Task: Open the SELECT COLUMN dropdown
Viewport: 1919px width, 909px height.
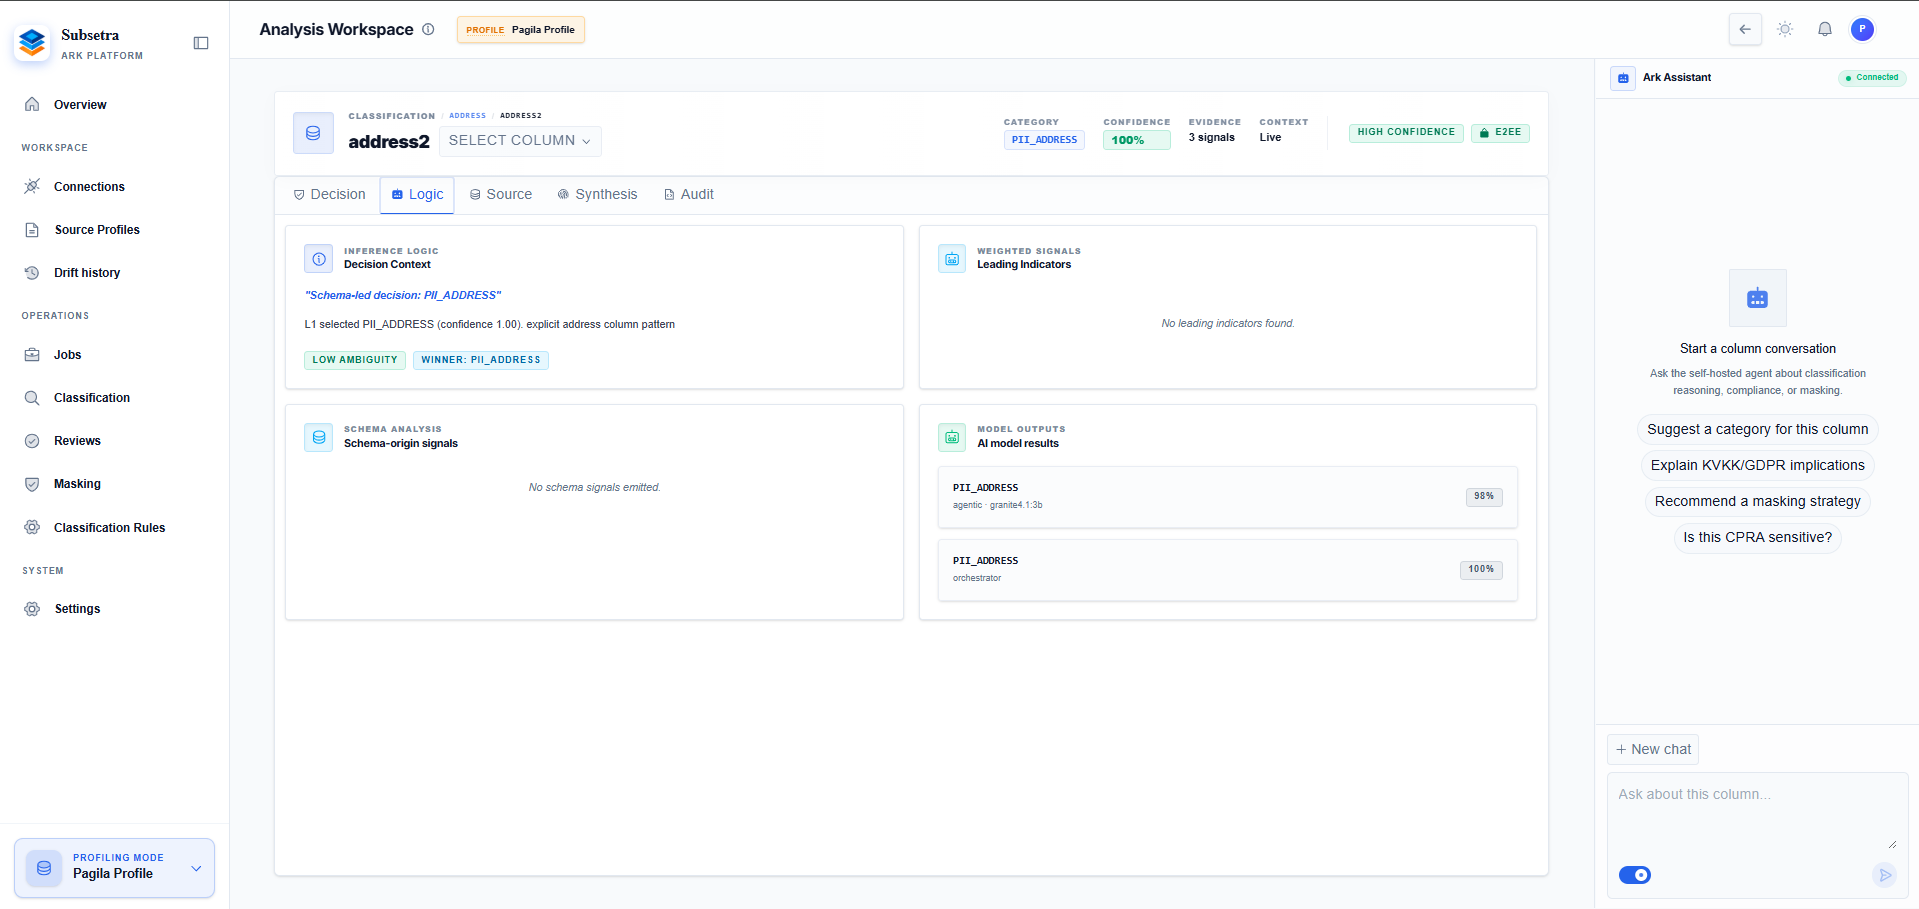Action: [x=520, y=141]
